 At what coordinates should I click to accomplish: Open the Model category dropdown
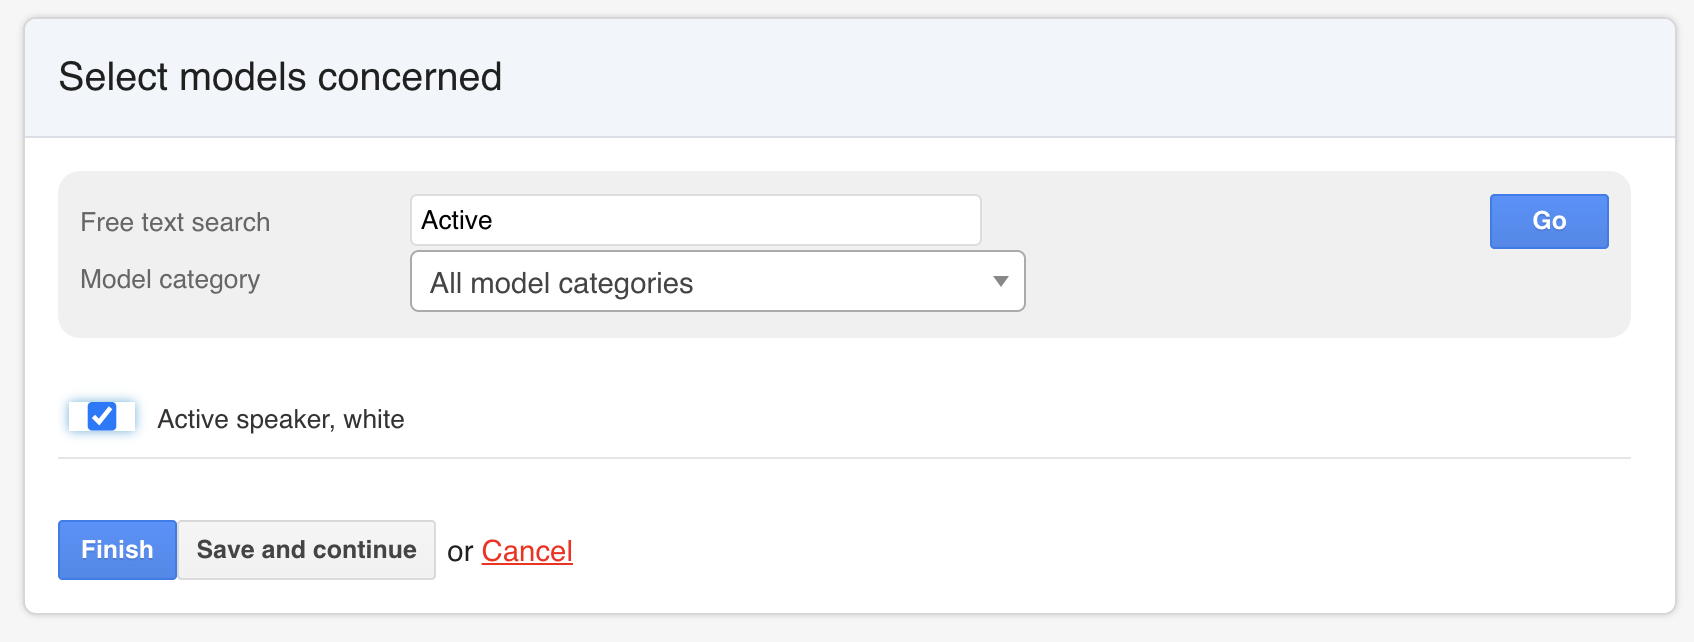[x=717, y=282]
